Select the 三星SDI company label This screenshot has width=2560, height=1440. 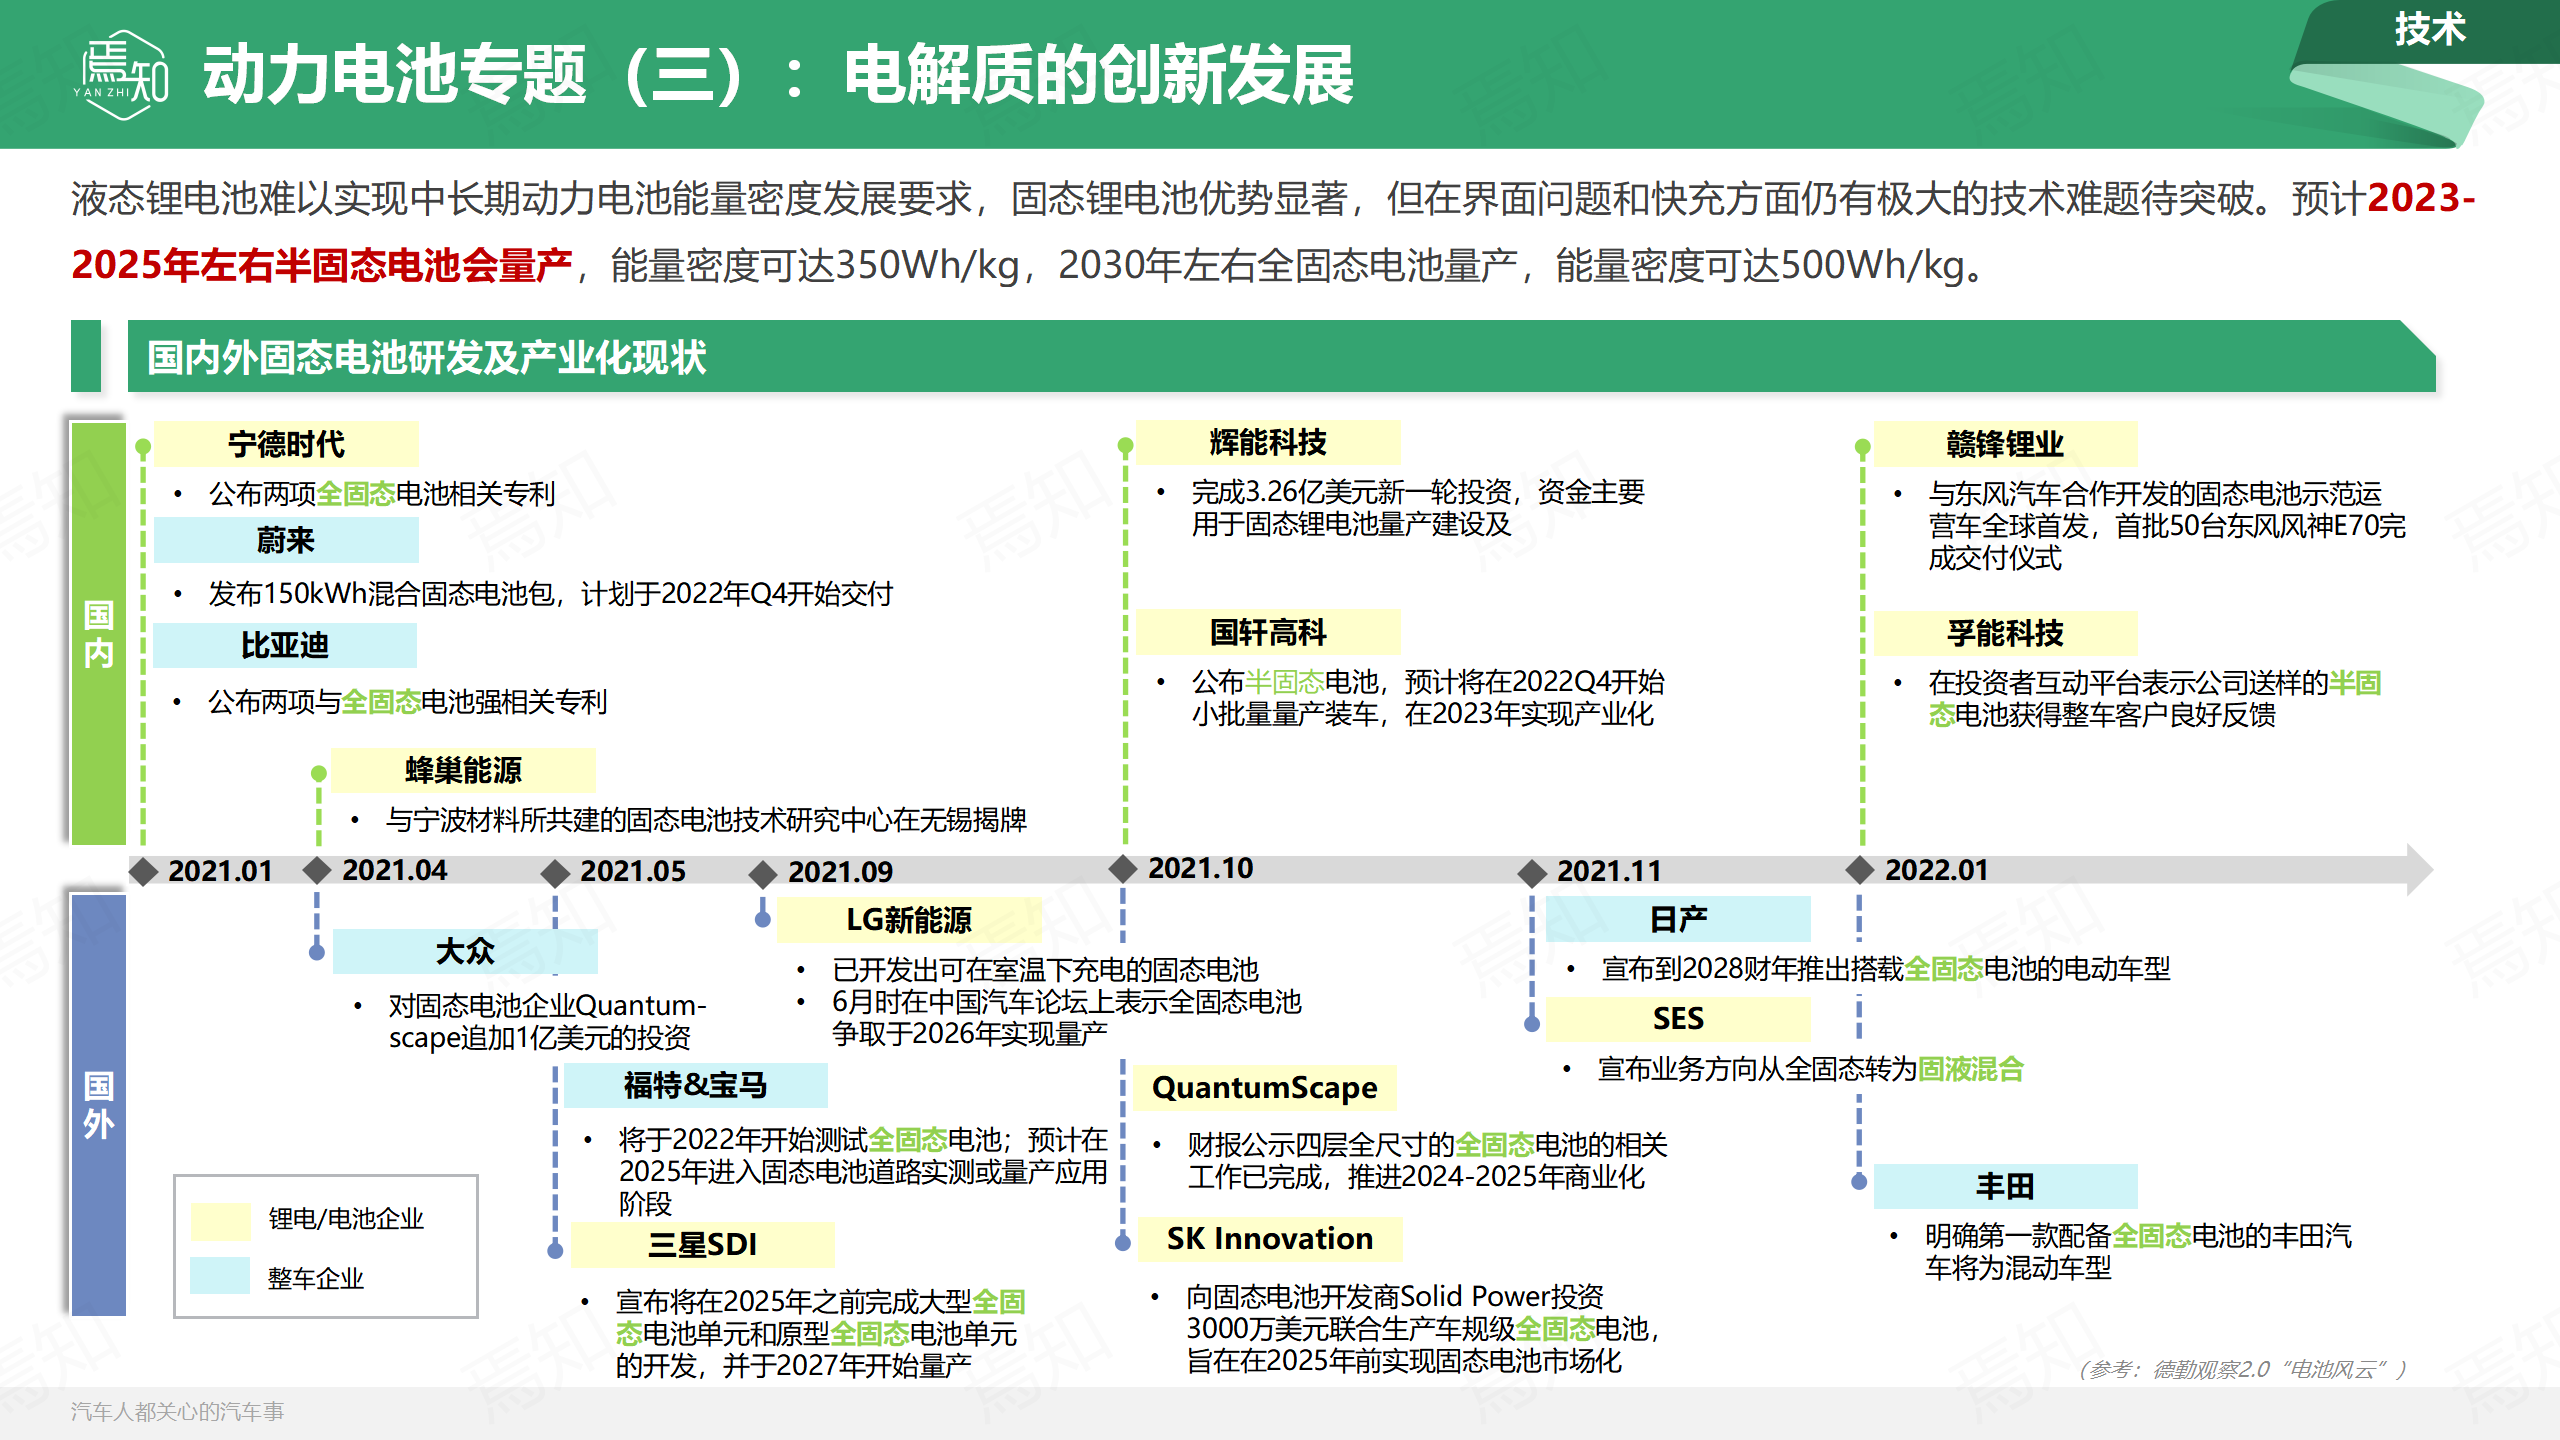pos(703,1245)
